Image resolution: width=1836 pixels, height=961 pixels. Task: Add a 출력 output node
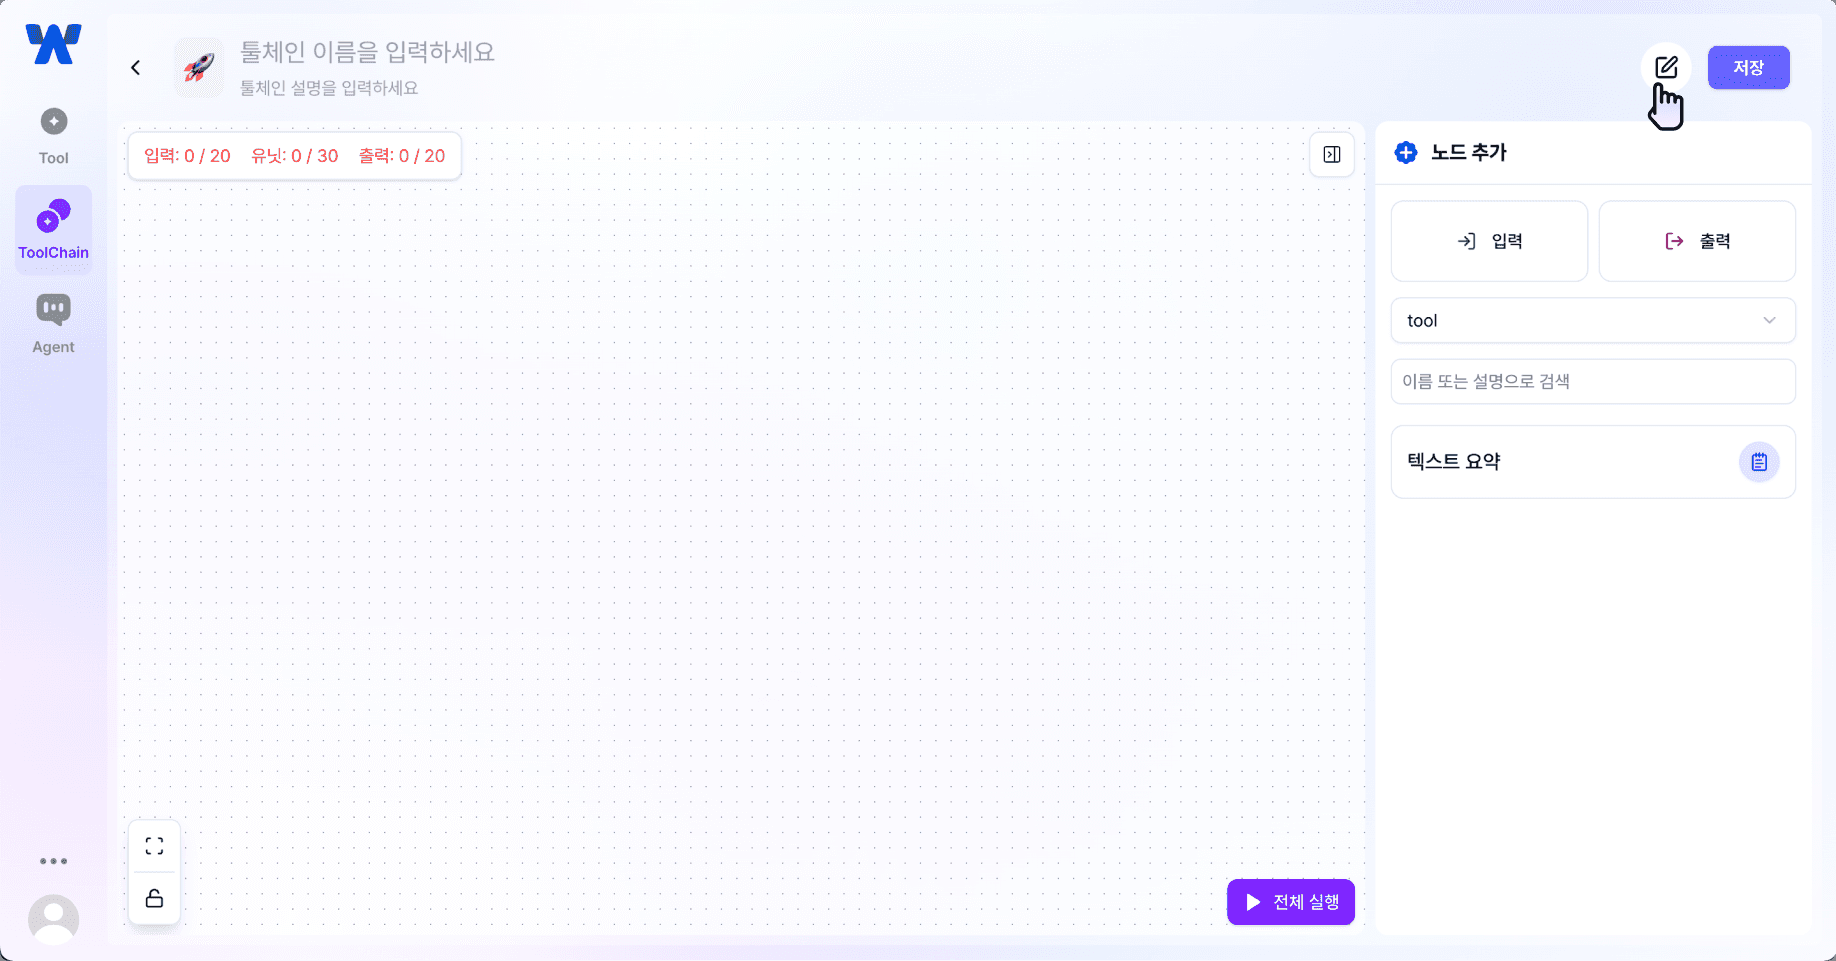tap(1697, 241)
